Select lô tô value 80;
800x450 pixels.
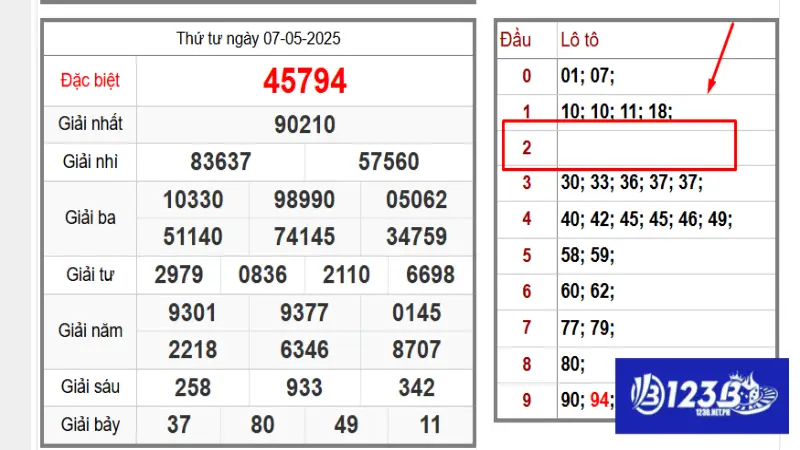(x=573, y=364)
